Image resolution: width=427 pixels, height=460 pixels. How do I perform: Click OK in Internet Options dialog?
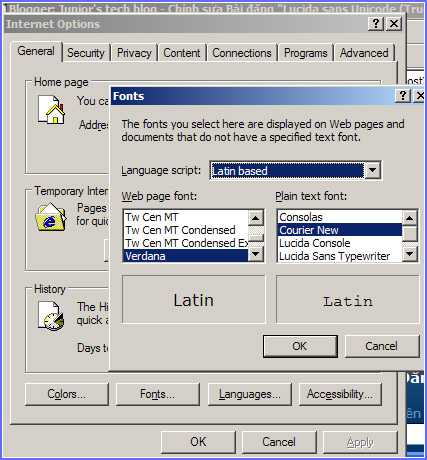[198, 442]
